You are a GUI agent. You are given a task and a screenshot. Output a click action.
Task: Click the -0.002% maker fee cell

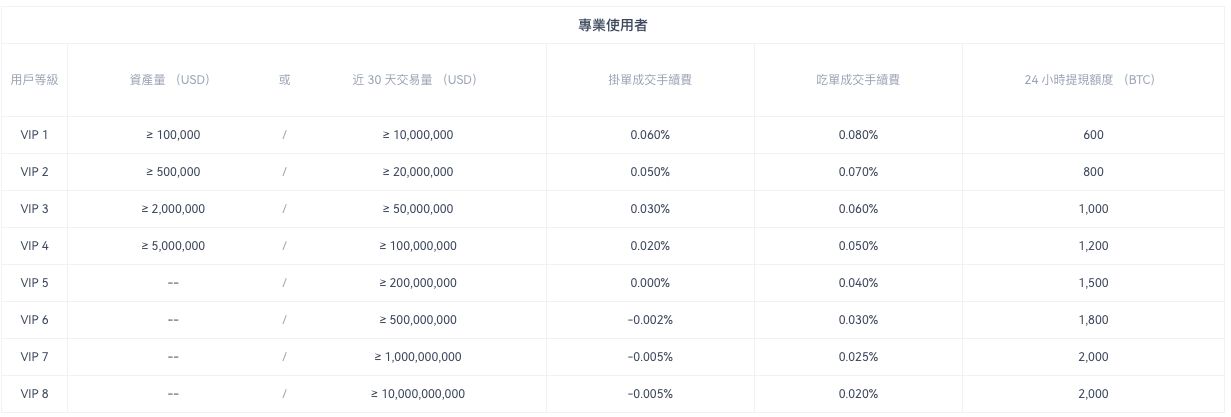tap(650, 320)
